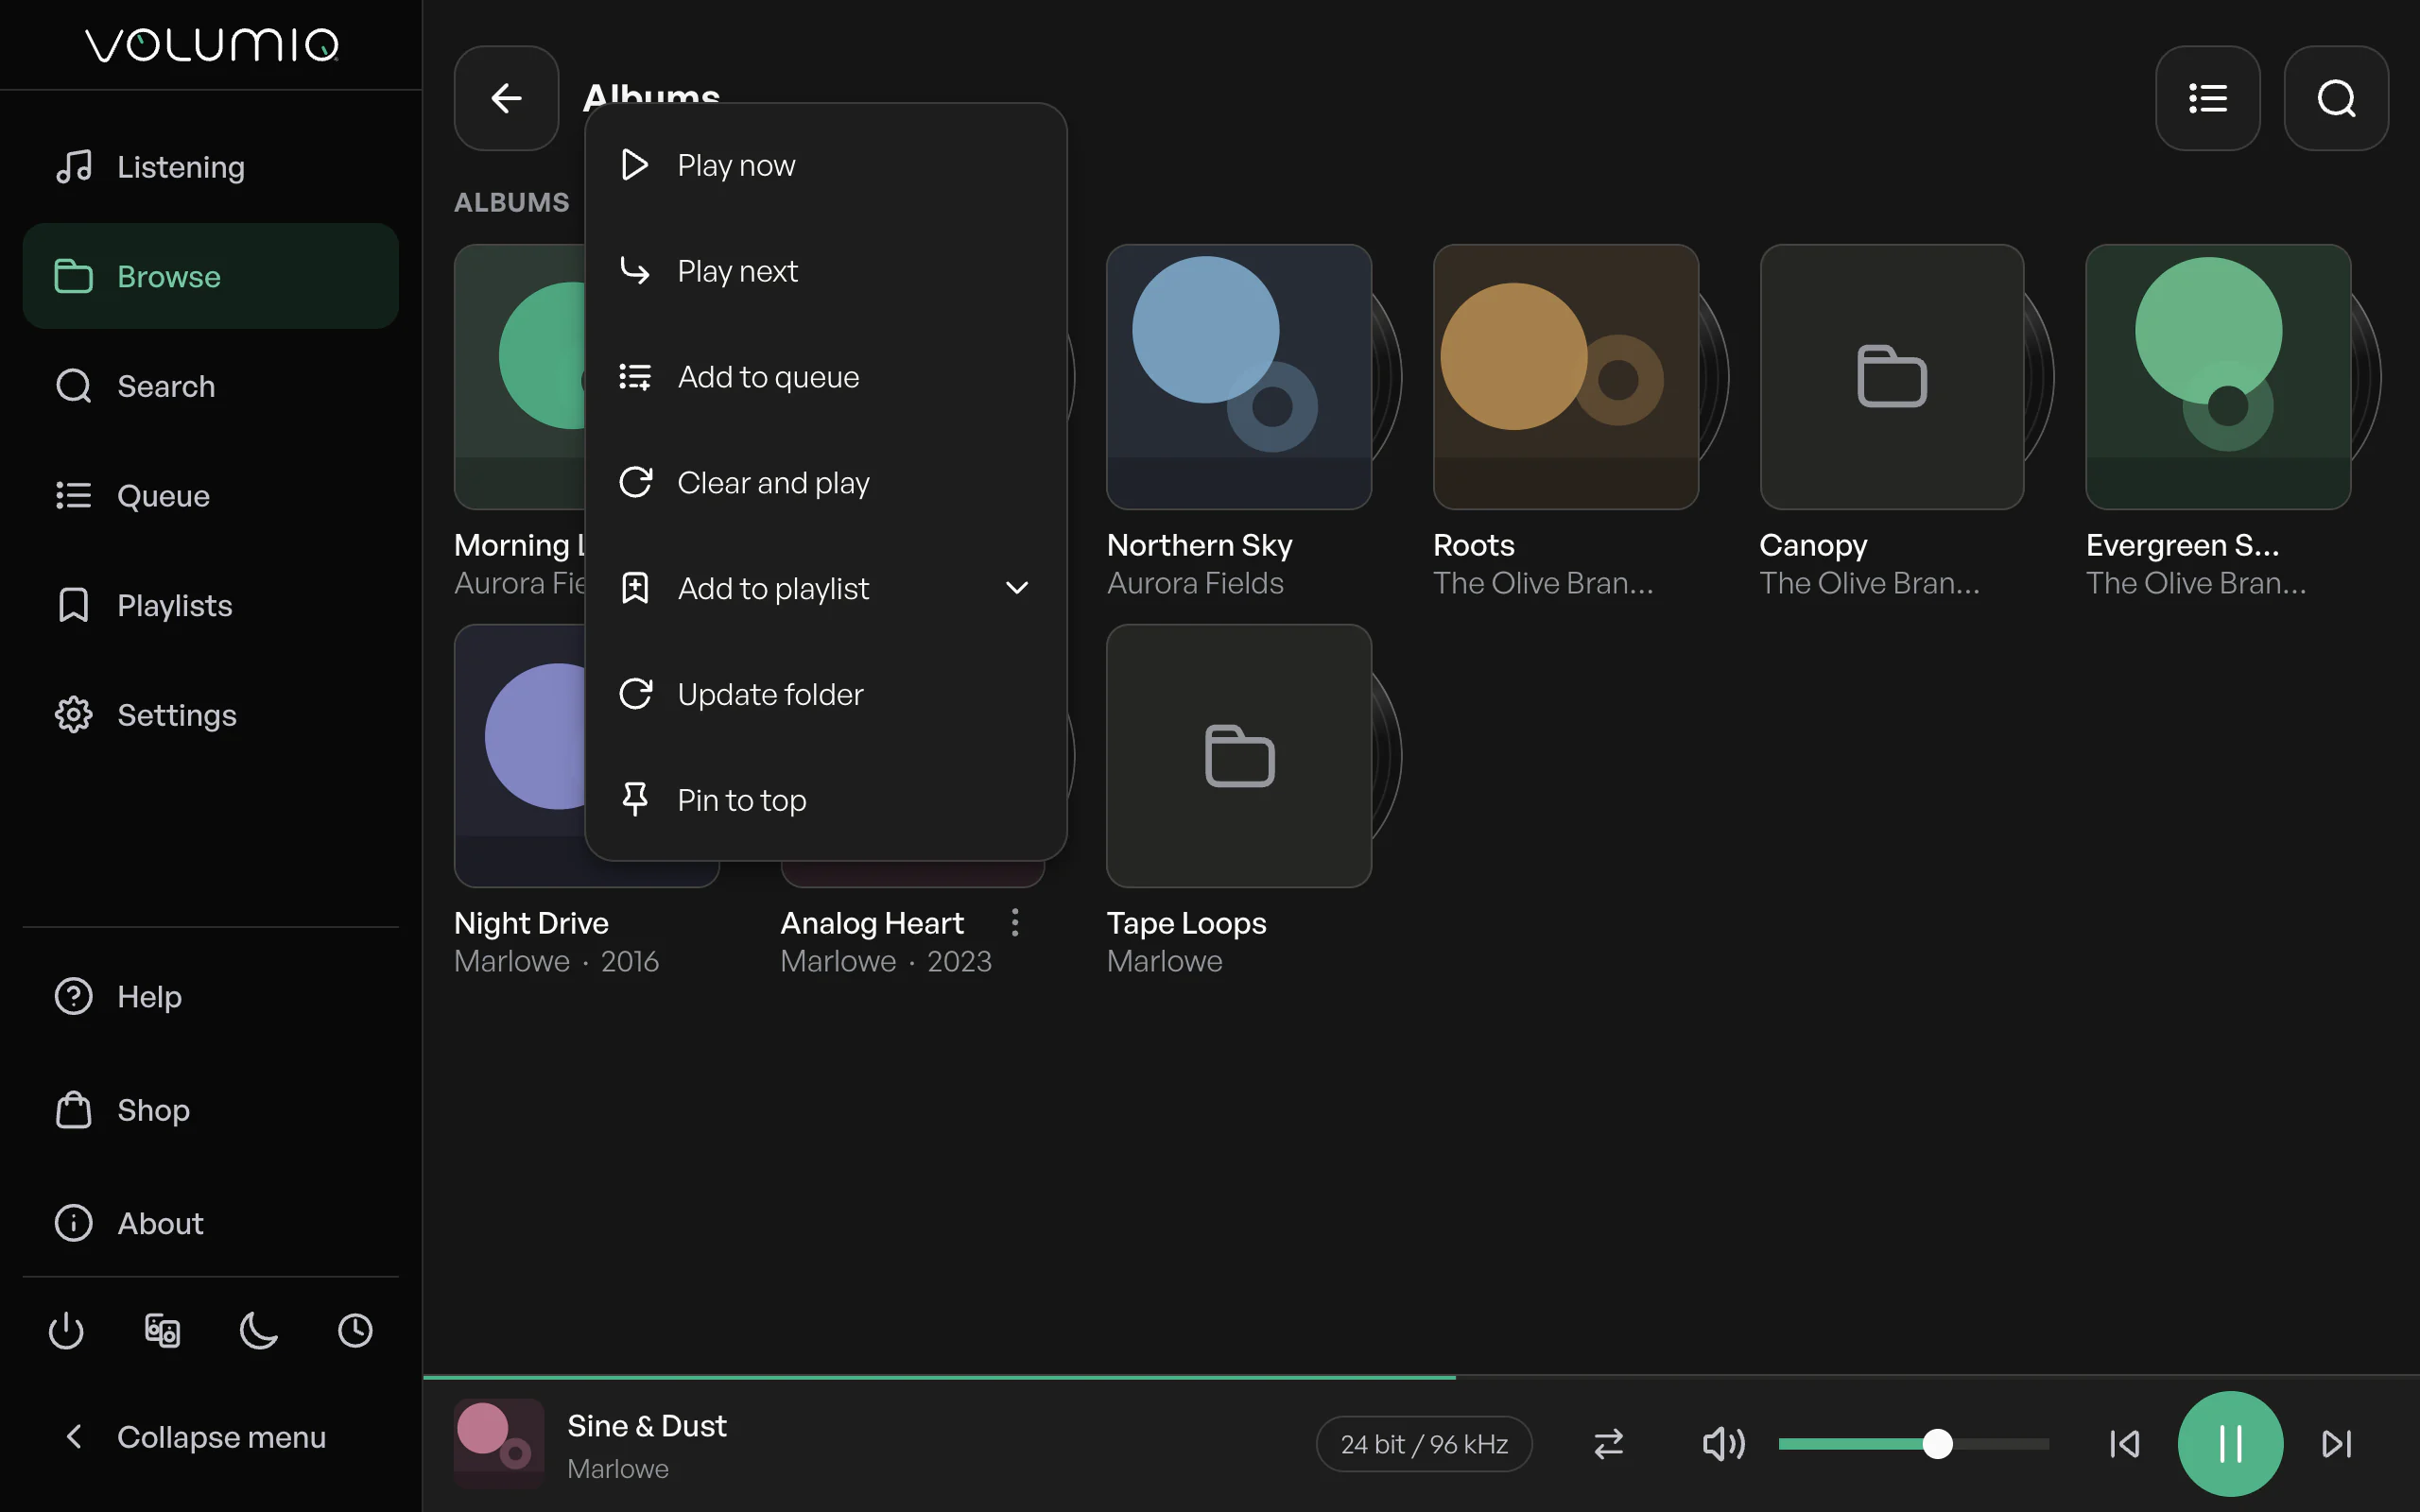Collapse the sidebar menu
The height and width of the screenshot is (1512, 2420).
pyautogui.click(x=210, y=1437)
